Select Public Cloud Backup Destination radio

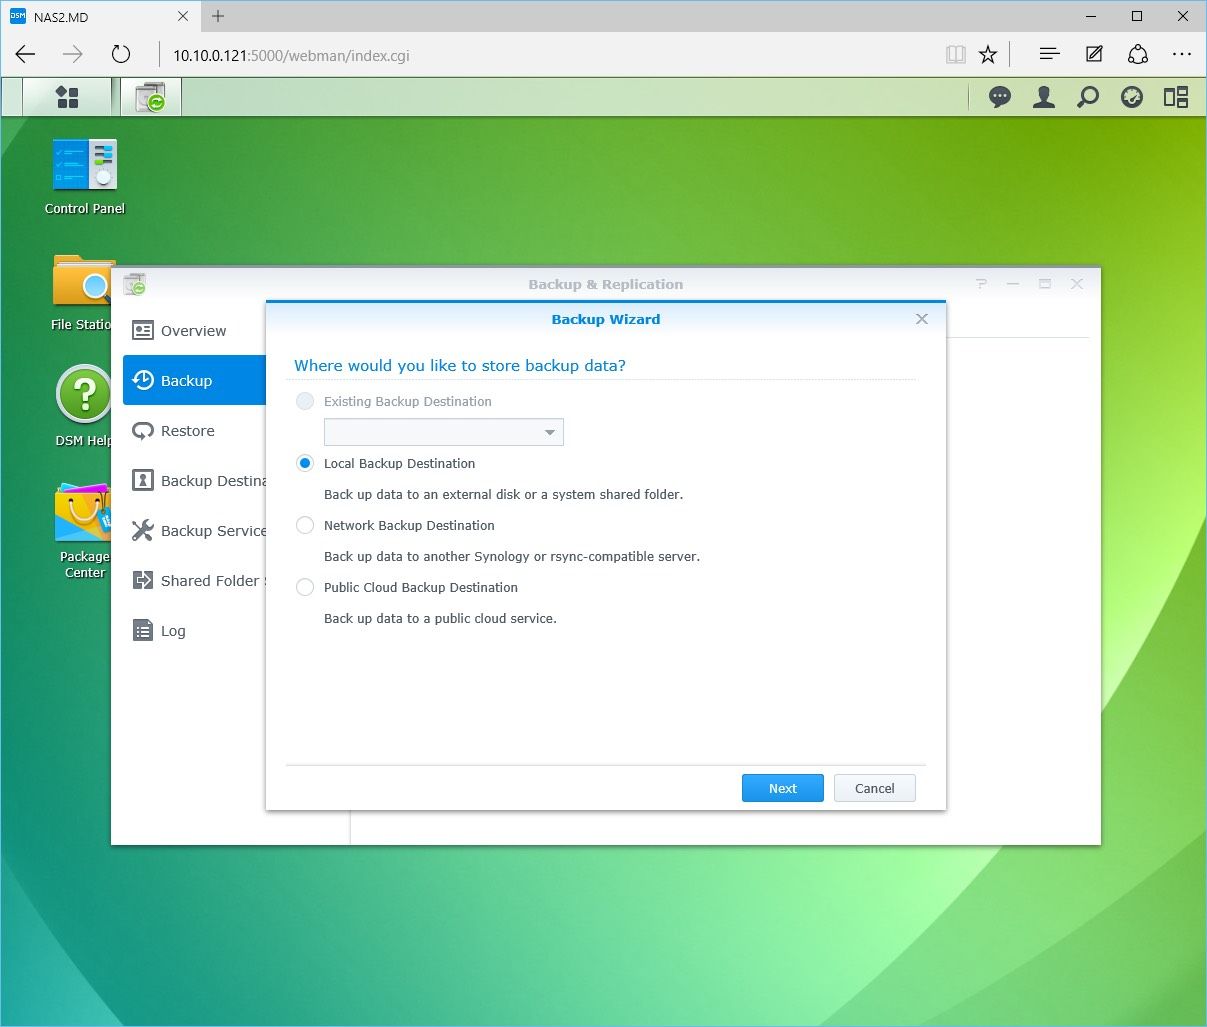tap(305, 587)
